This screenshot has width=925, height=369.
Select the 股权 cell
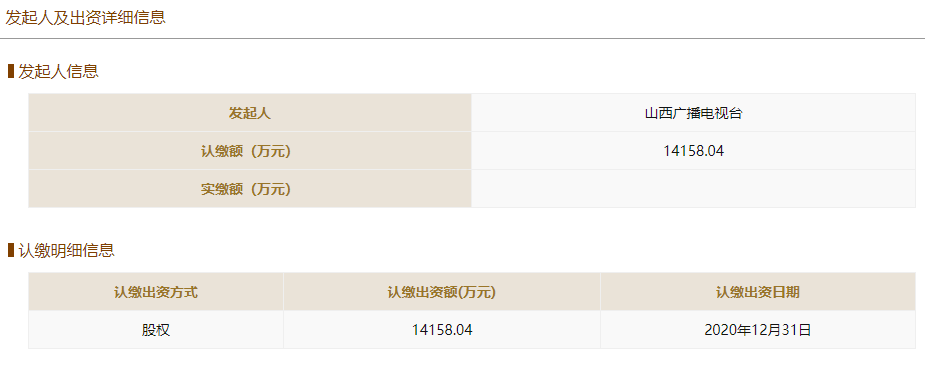[156, 330]
